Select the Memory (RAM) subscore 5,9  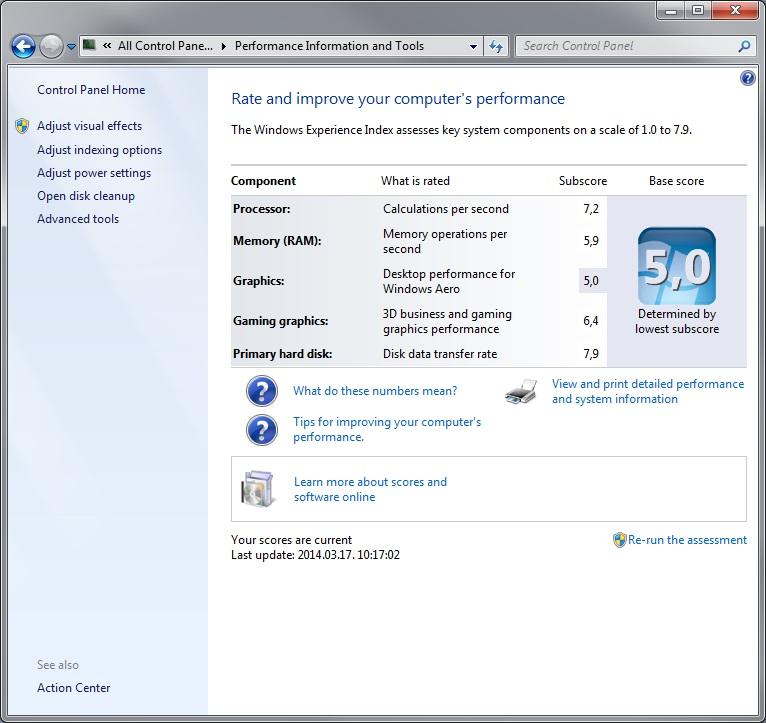coord(591,241)
